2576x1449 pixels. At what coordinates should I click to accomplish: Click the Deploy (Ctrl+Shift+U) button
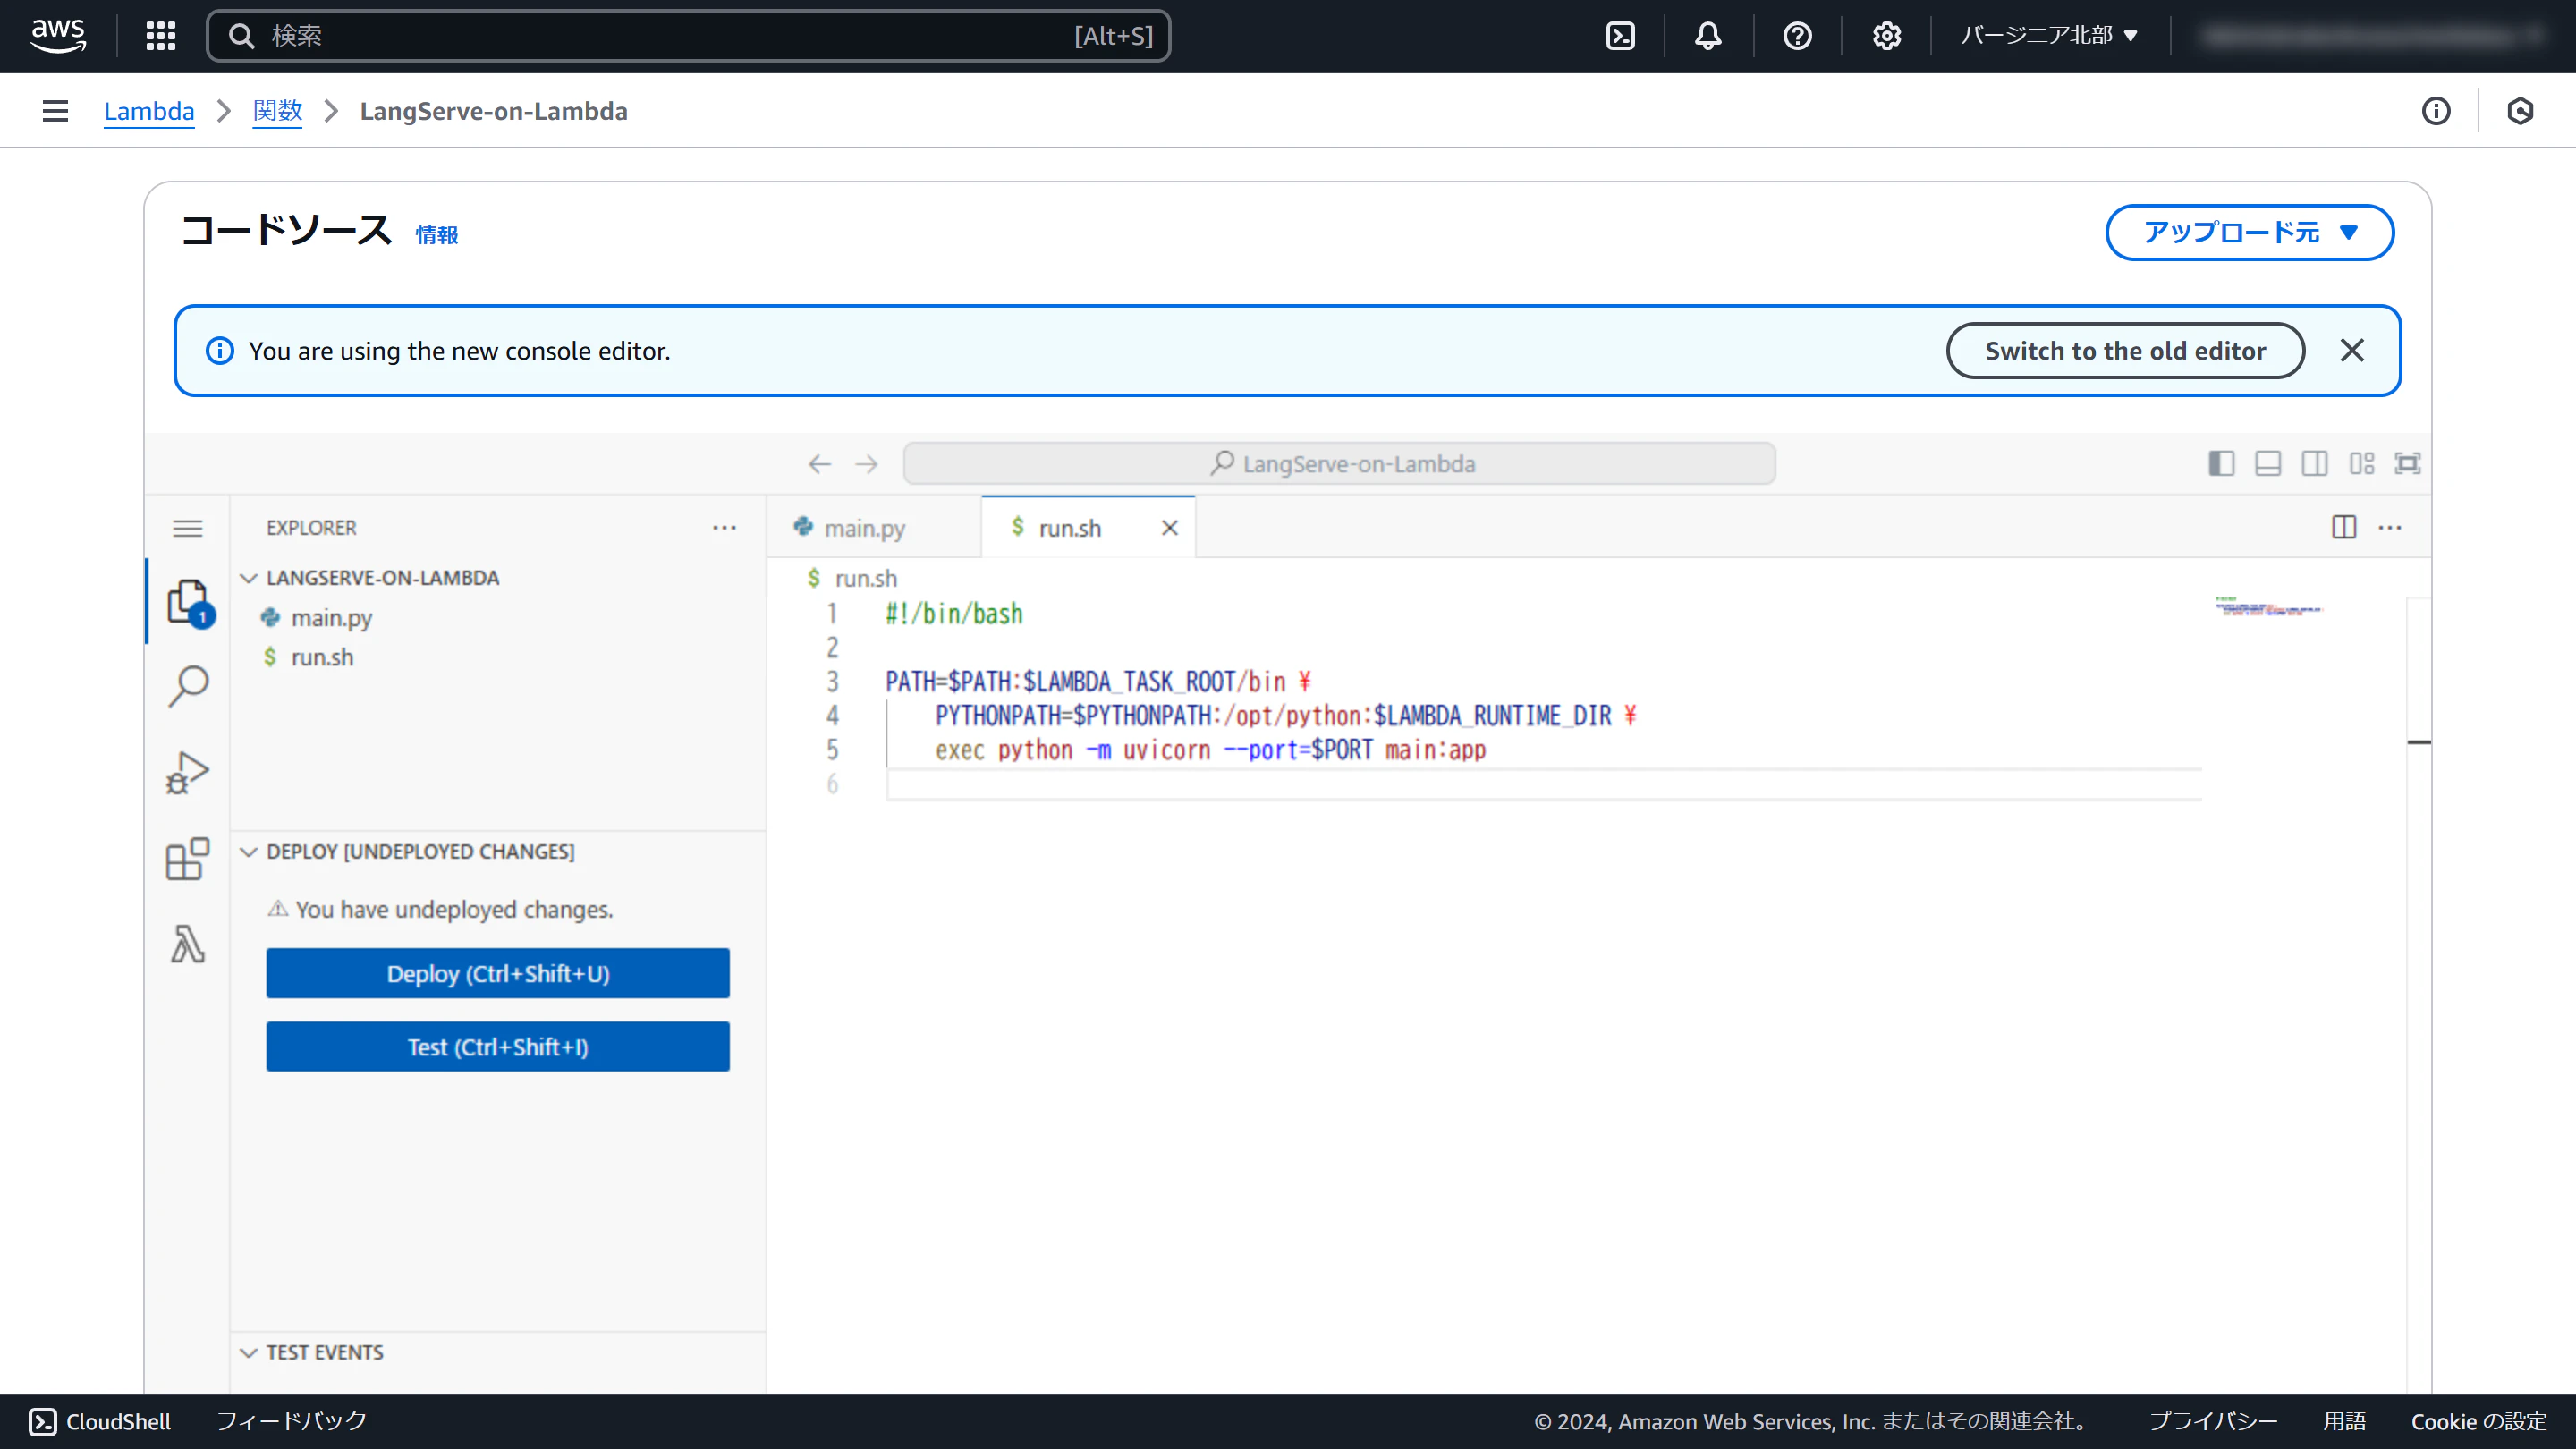click(x=498, y=973)
